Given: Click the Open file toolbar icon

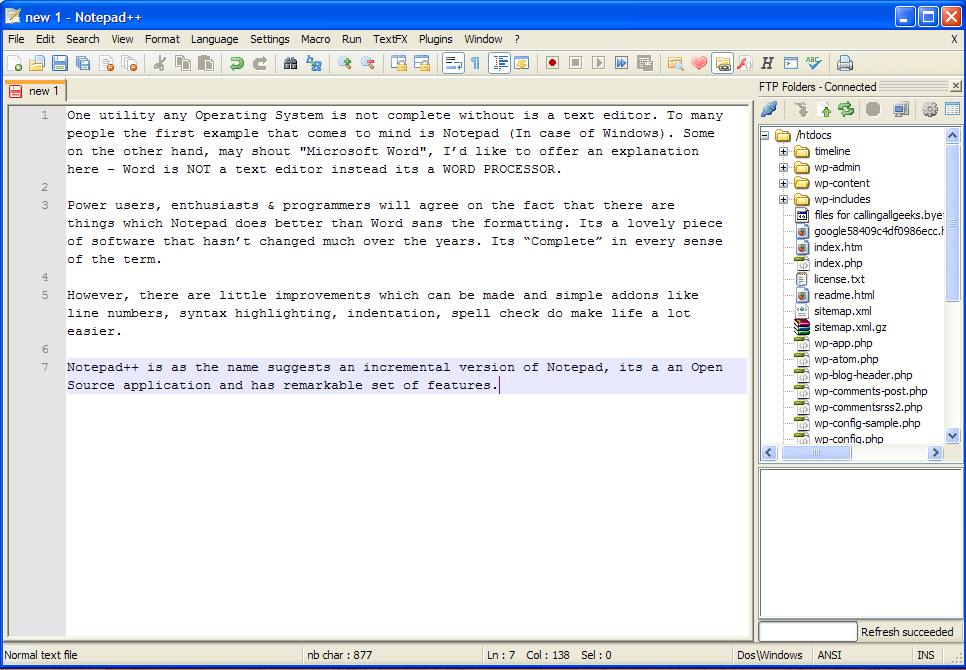Looking at the screenshot, I should [x=37, y=63].
